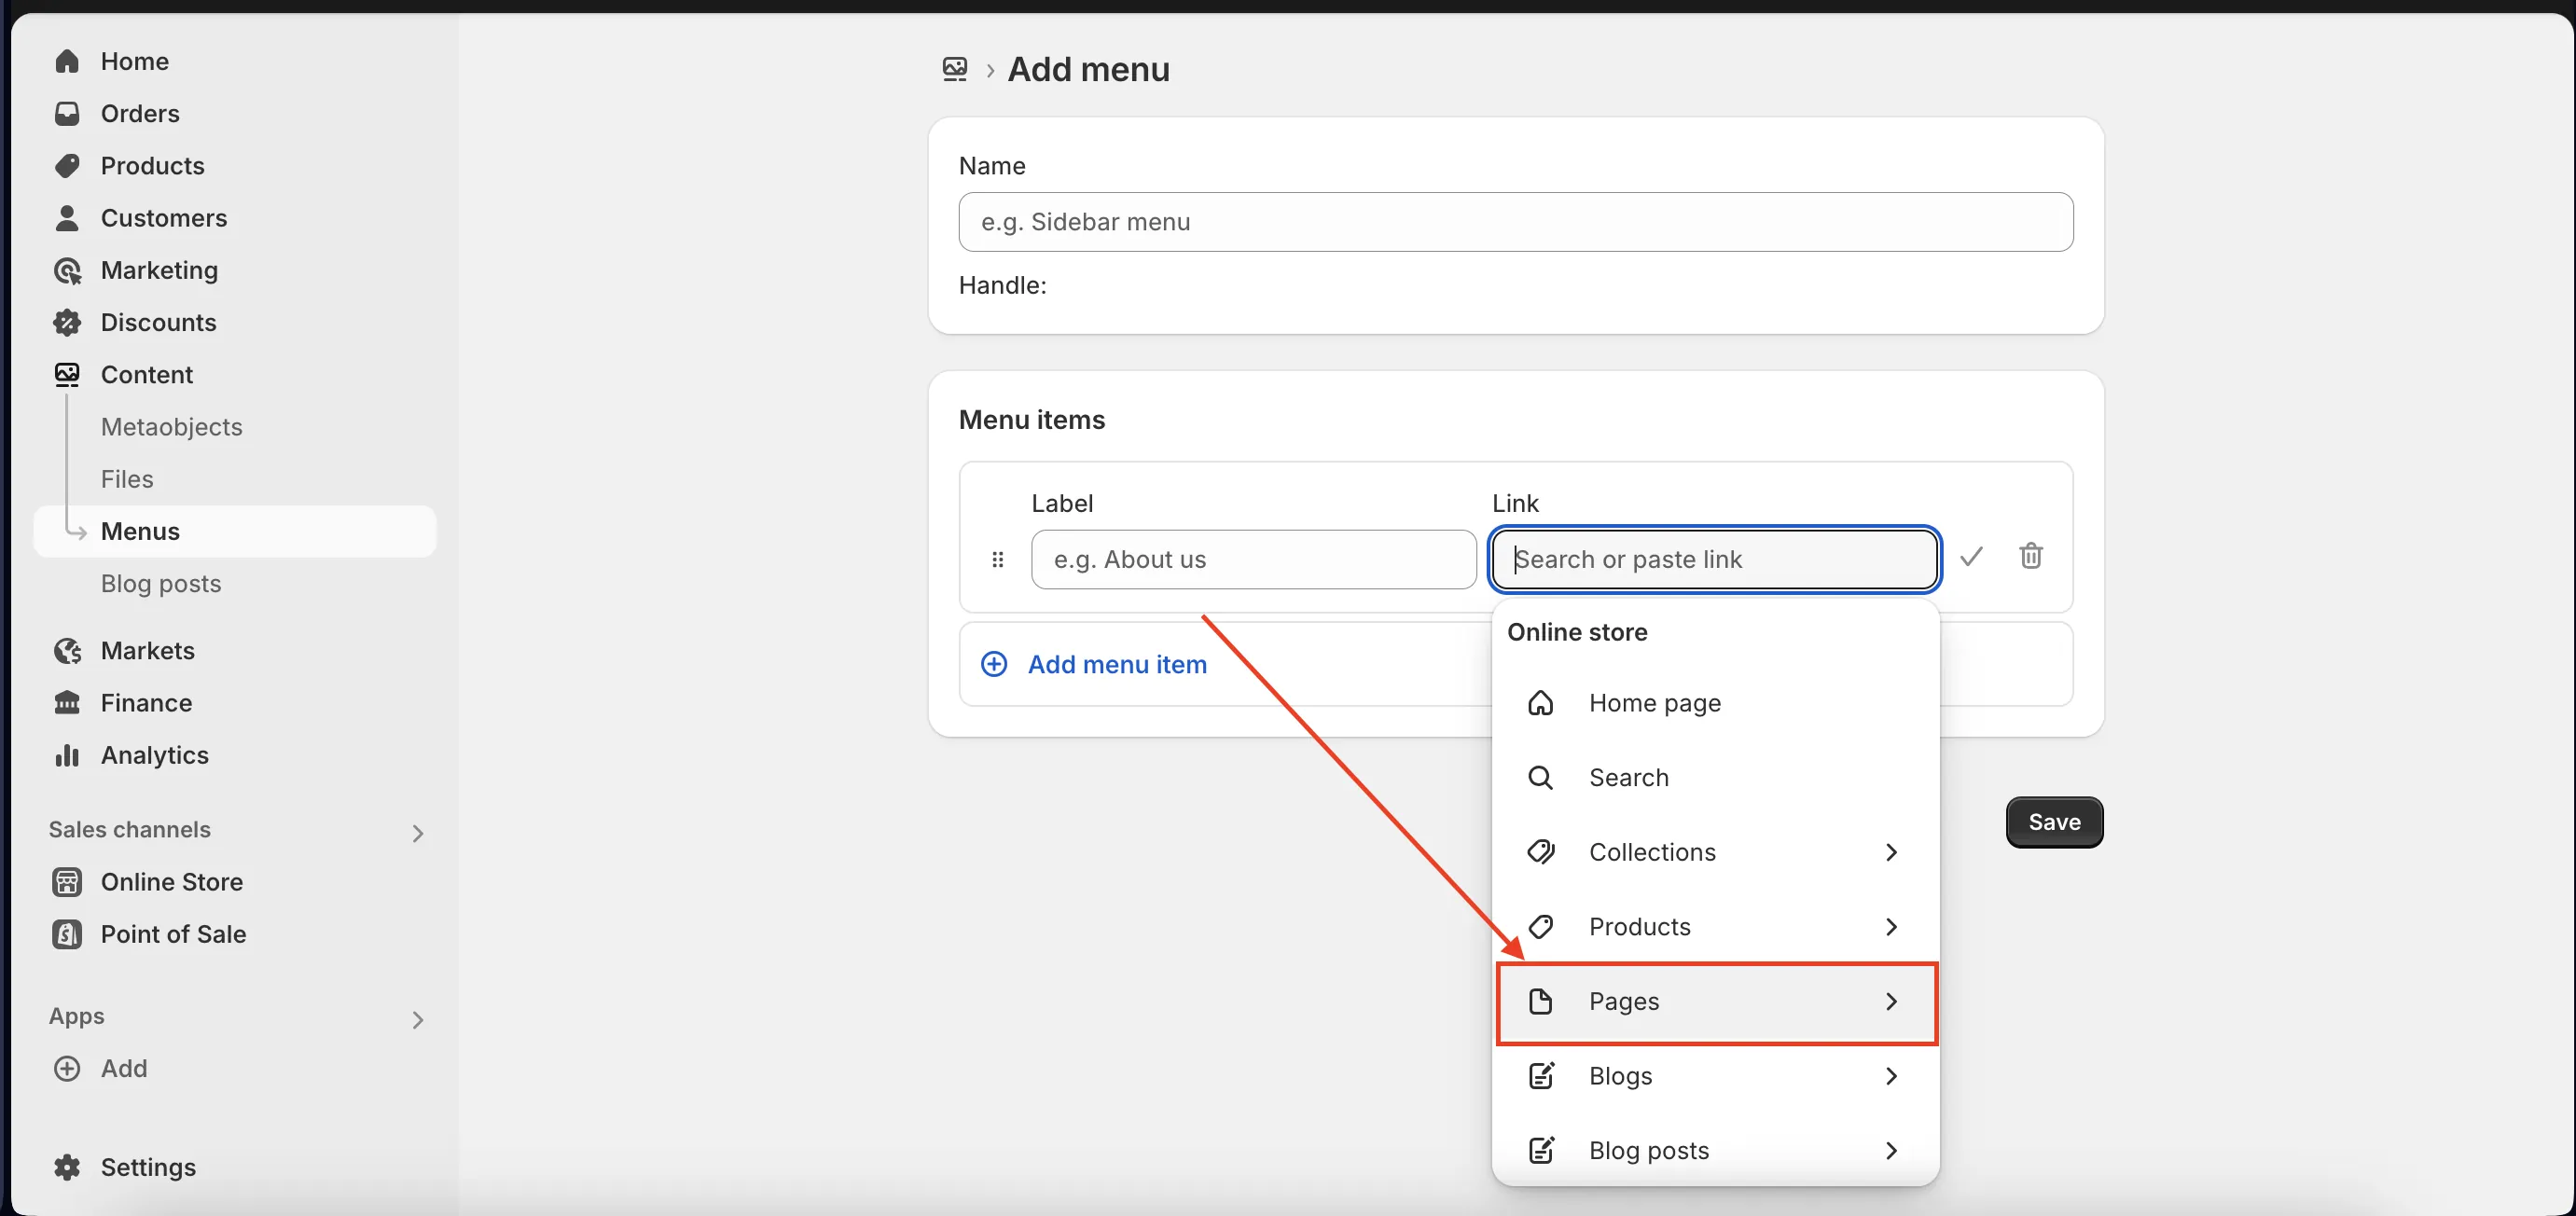Screen dimensions: 2576x1216
Task: Click the Orders inbox icon
Action: [x=67, y=113]
